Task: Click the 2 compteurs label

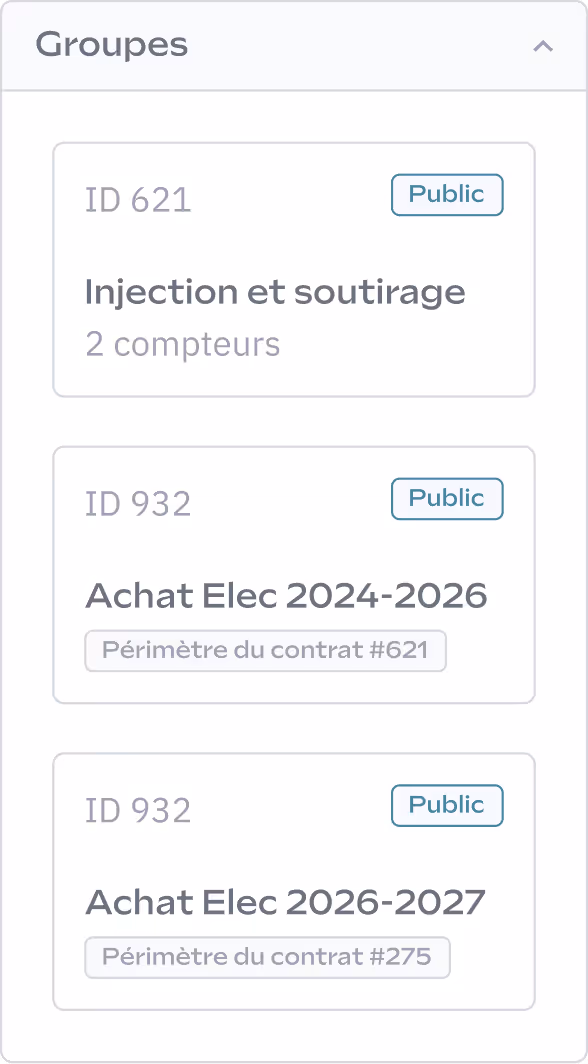Action: [183, 344]
